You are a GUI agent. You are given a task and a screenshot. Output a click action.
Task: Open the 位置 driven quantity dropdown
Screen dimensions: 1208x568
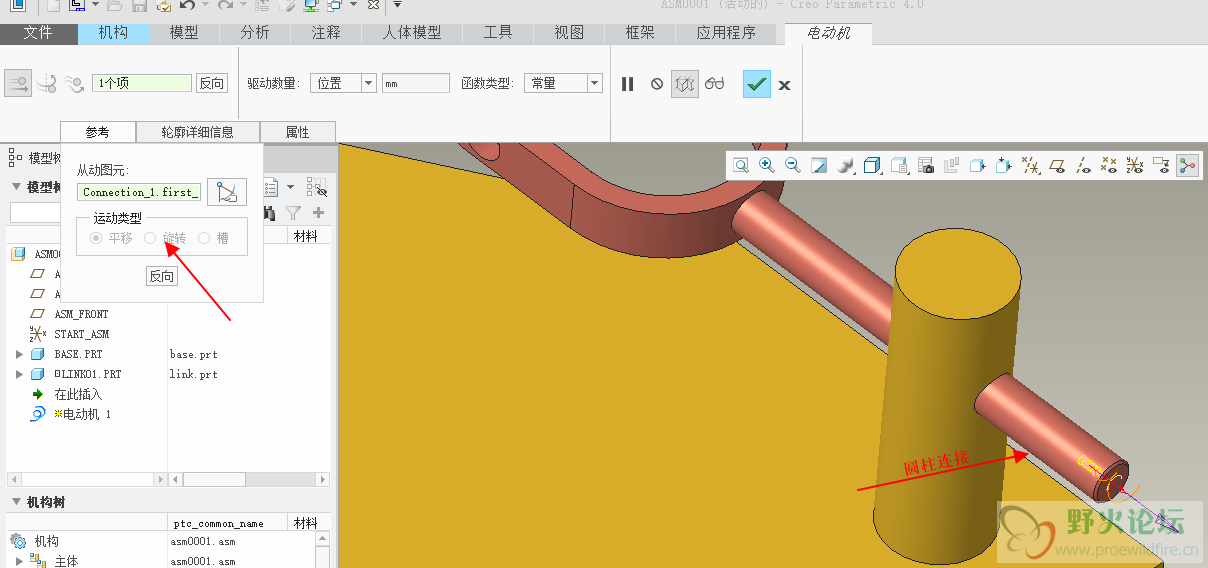[343, 84]
